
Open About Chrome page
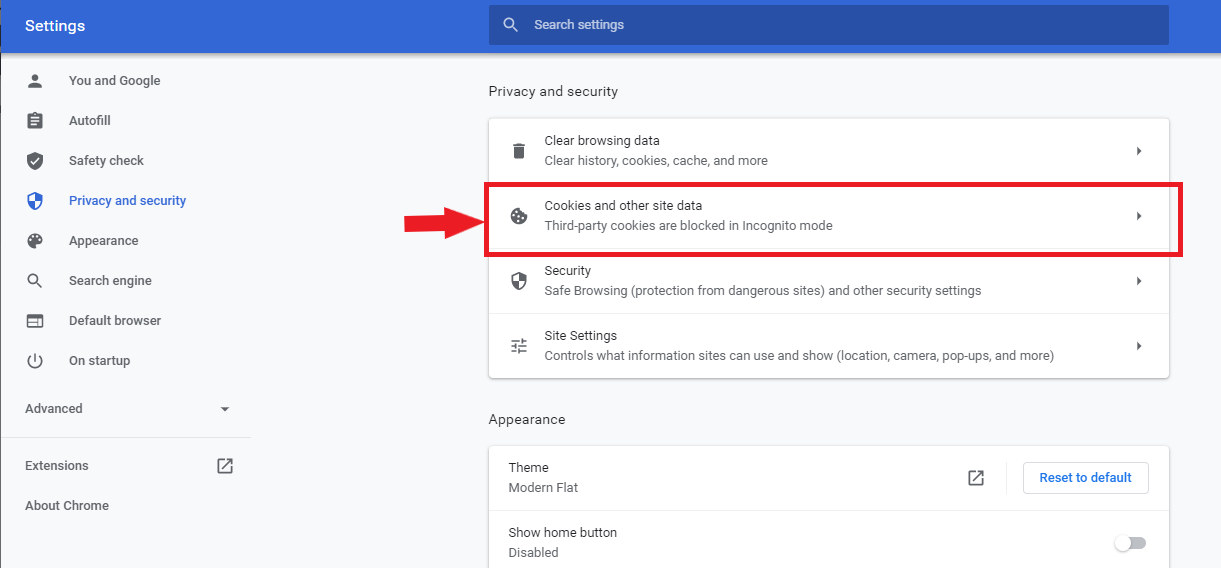tap(67, 506)
